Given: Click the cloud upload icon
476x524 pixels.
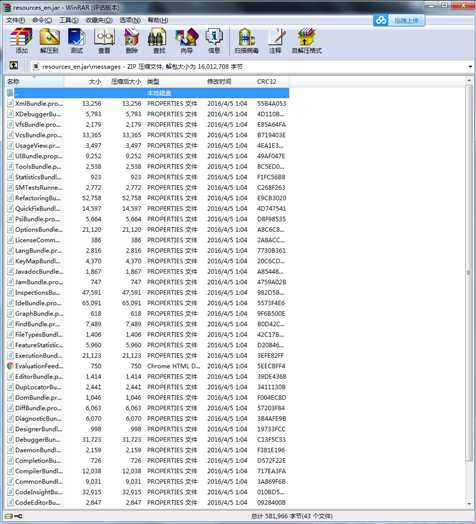Looking at the screenshot, I should (380, 20).
